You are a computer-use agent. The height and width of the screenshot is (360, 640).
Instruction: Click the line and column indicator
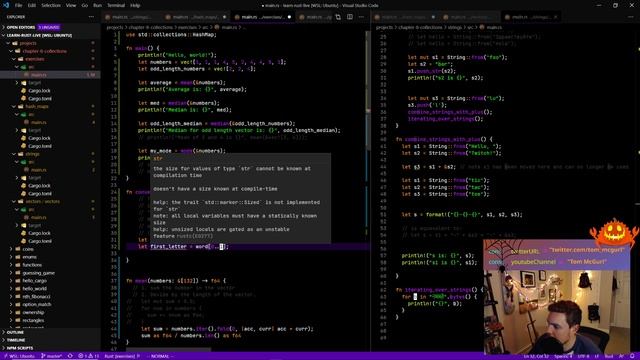pyautogui.click(x=536, y=356)
